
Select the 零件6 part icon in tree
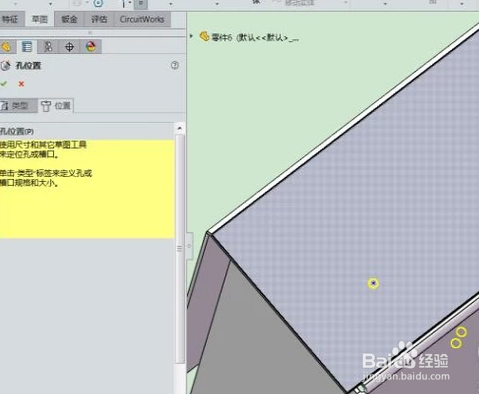click(x=204, y=36)
